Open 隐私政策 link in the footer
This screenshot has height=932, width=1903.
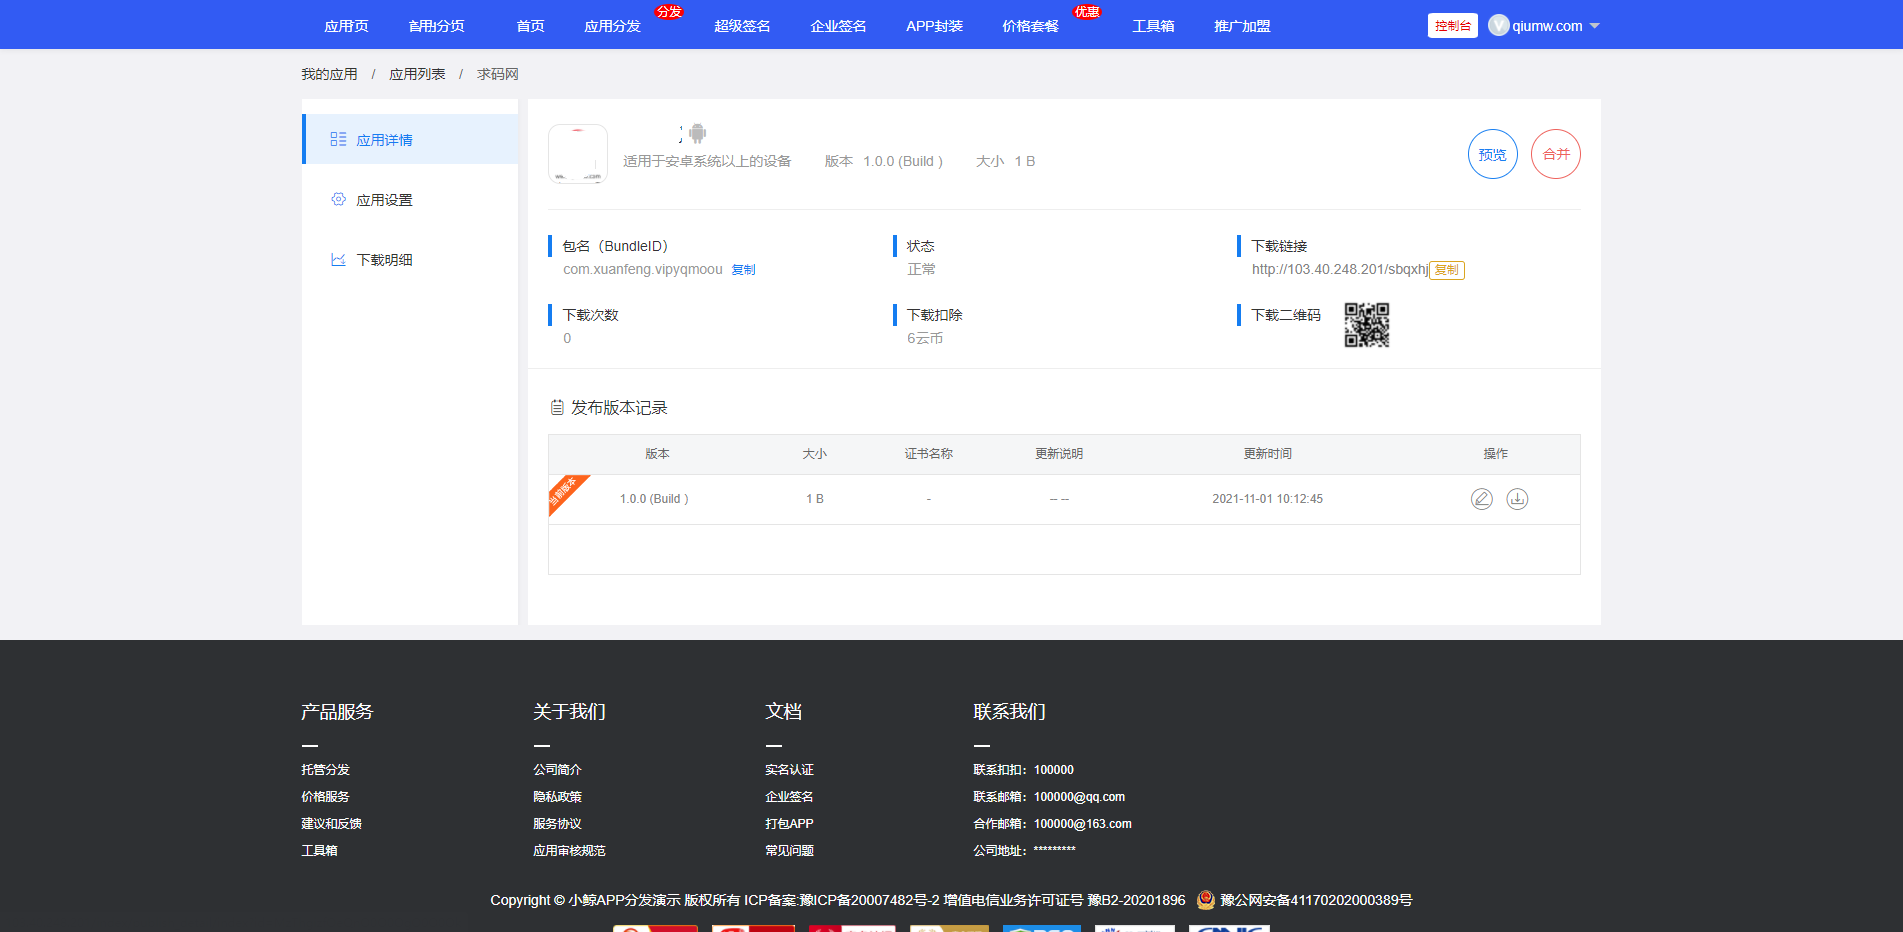pos(557,797)
